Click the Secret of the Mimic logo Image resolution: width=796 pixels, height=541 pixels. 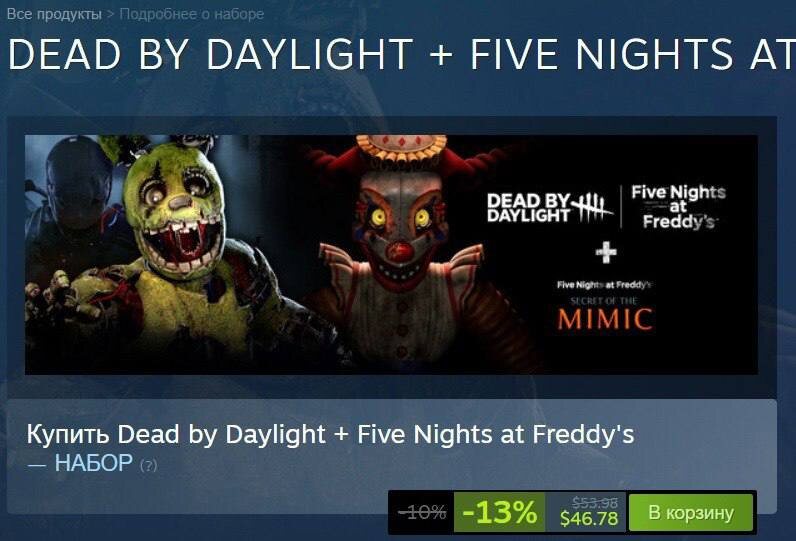[604, 306]
